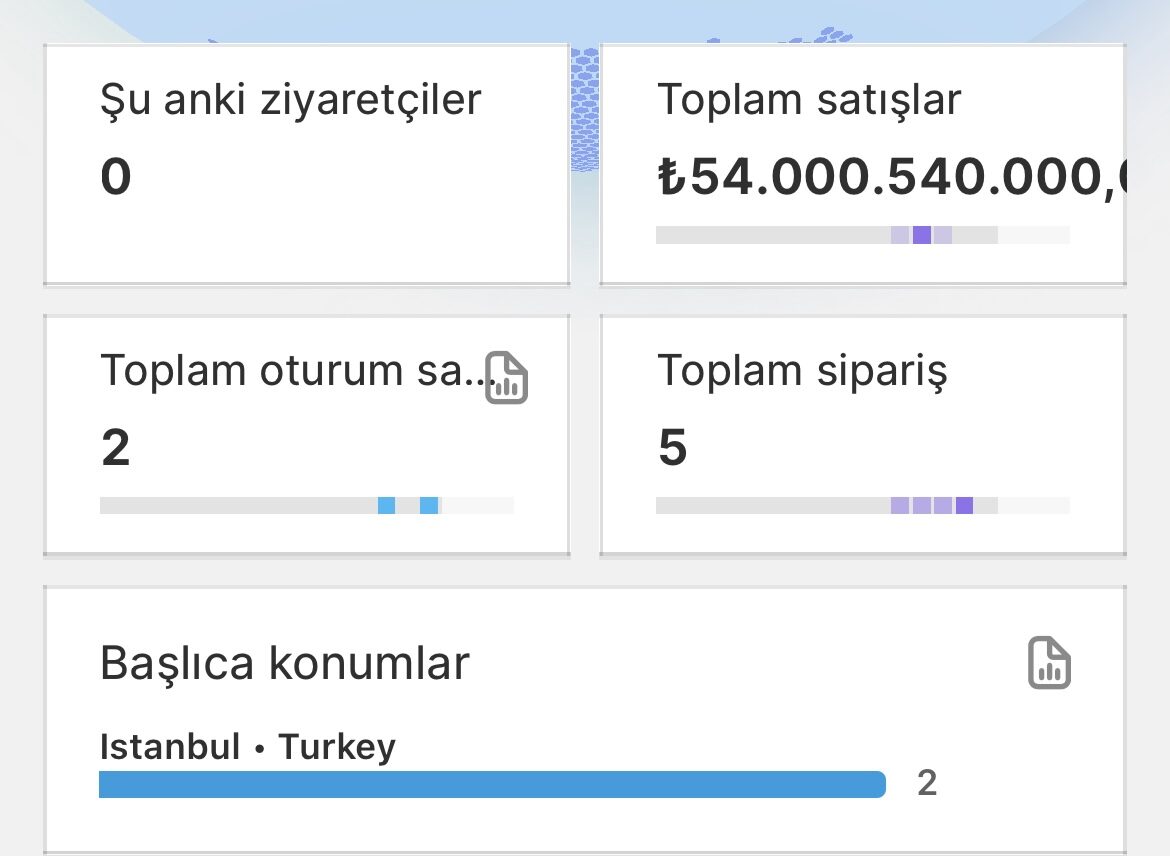Open the Toplam satışlar card

pos(863,164)
